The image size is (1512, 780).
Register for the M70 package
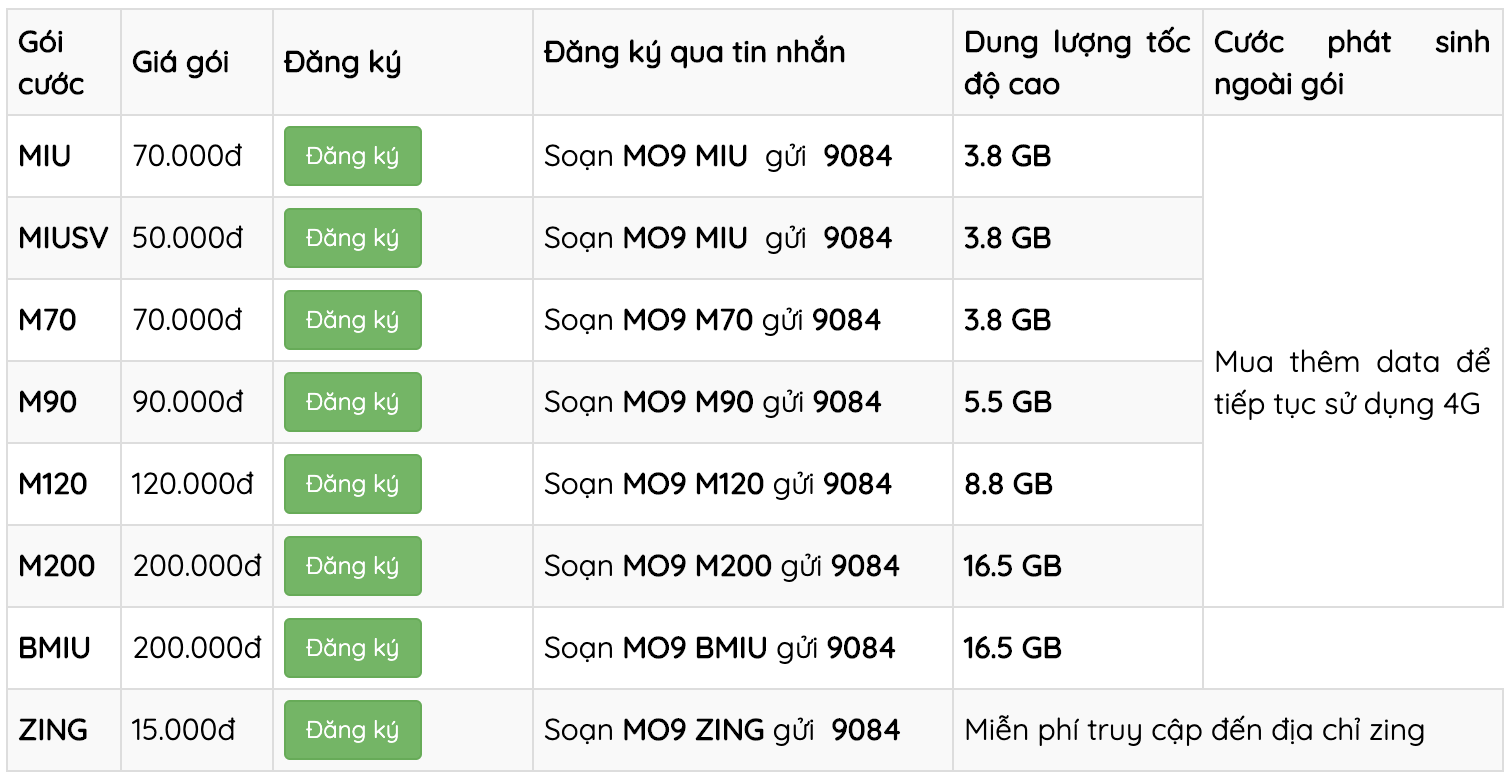353,320
